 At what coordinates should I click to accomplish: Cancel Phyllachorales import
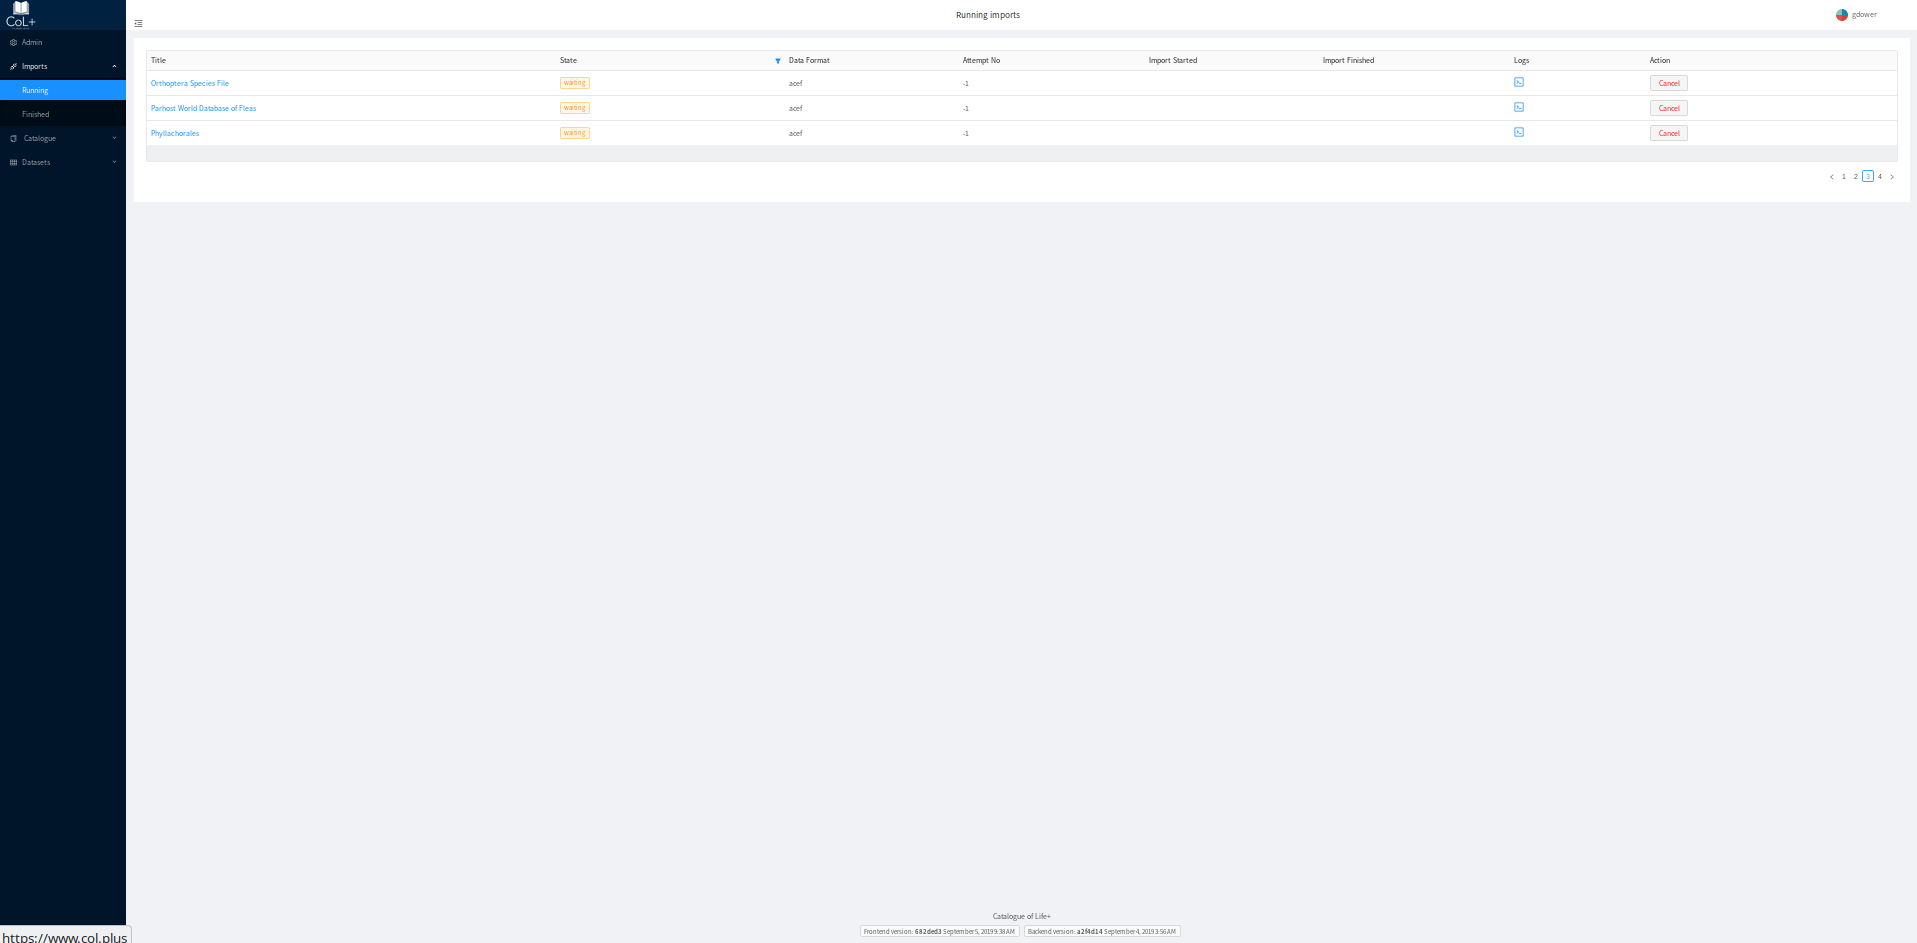[x=1668, y=133]
